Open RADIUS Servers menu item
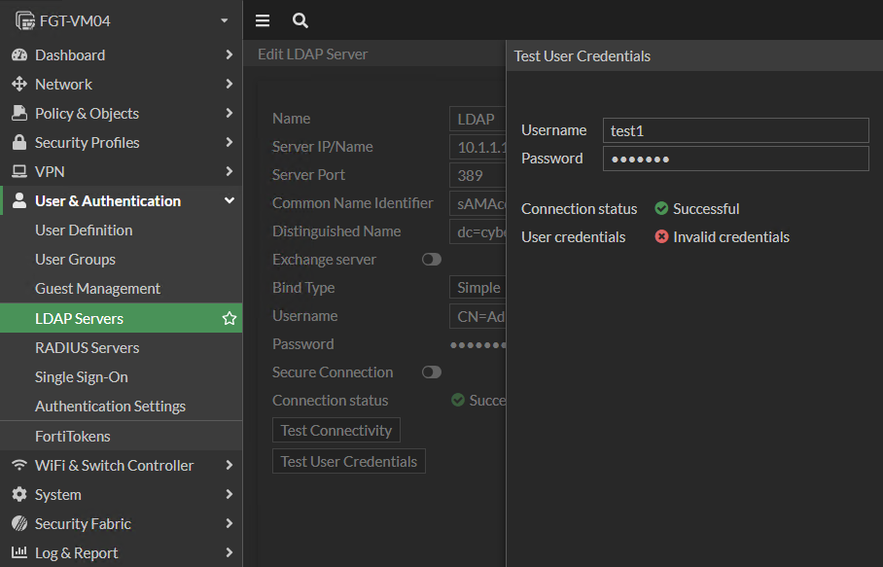The width and height of the screenshot is (883, 567). (x=87, y=347)
